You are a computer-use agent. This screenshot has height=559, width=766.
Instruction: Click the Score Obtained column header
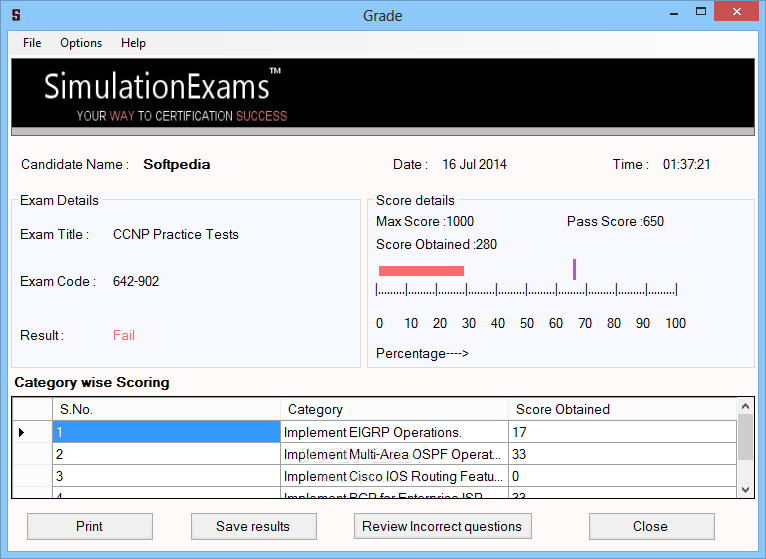click(622, 409)
